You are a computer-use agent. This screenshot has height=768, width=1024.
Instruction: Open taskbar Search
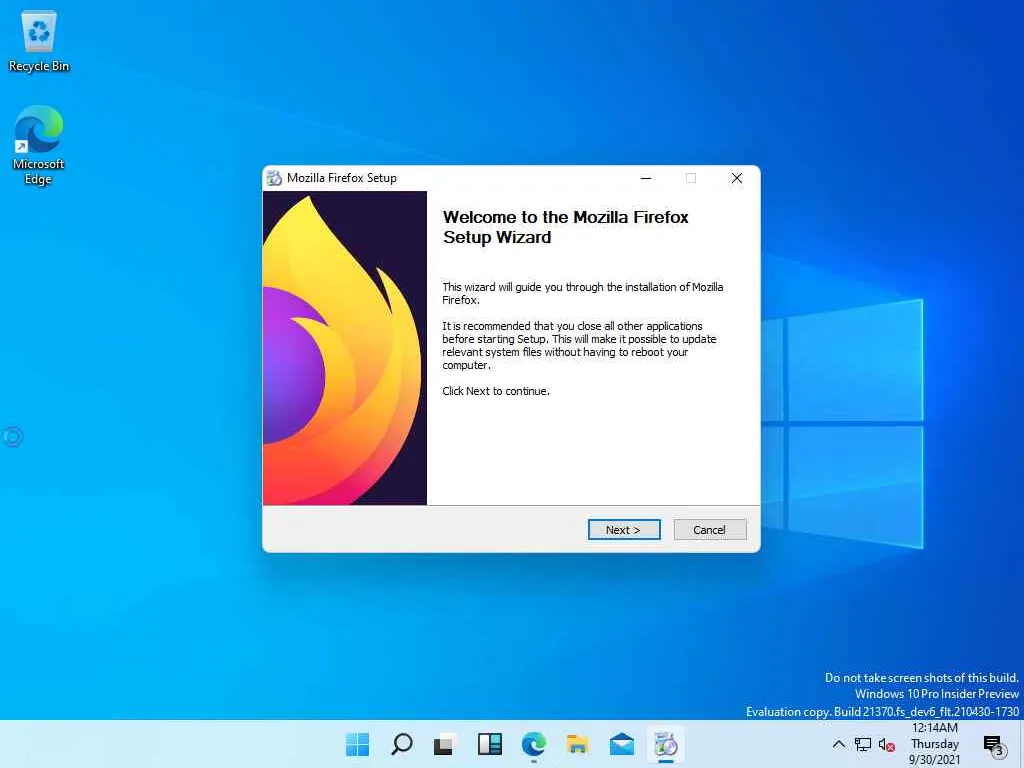click(401, 744)
